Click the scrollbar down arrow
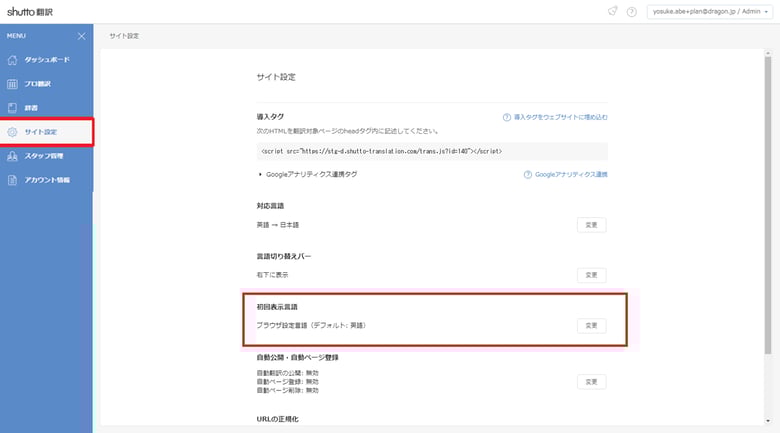Image resolution: width=780 pixels, height=433 pixels. coord(768,421)
